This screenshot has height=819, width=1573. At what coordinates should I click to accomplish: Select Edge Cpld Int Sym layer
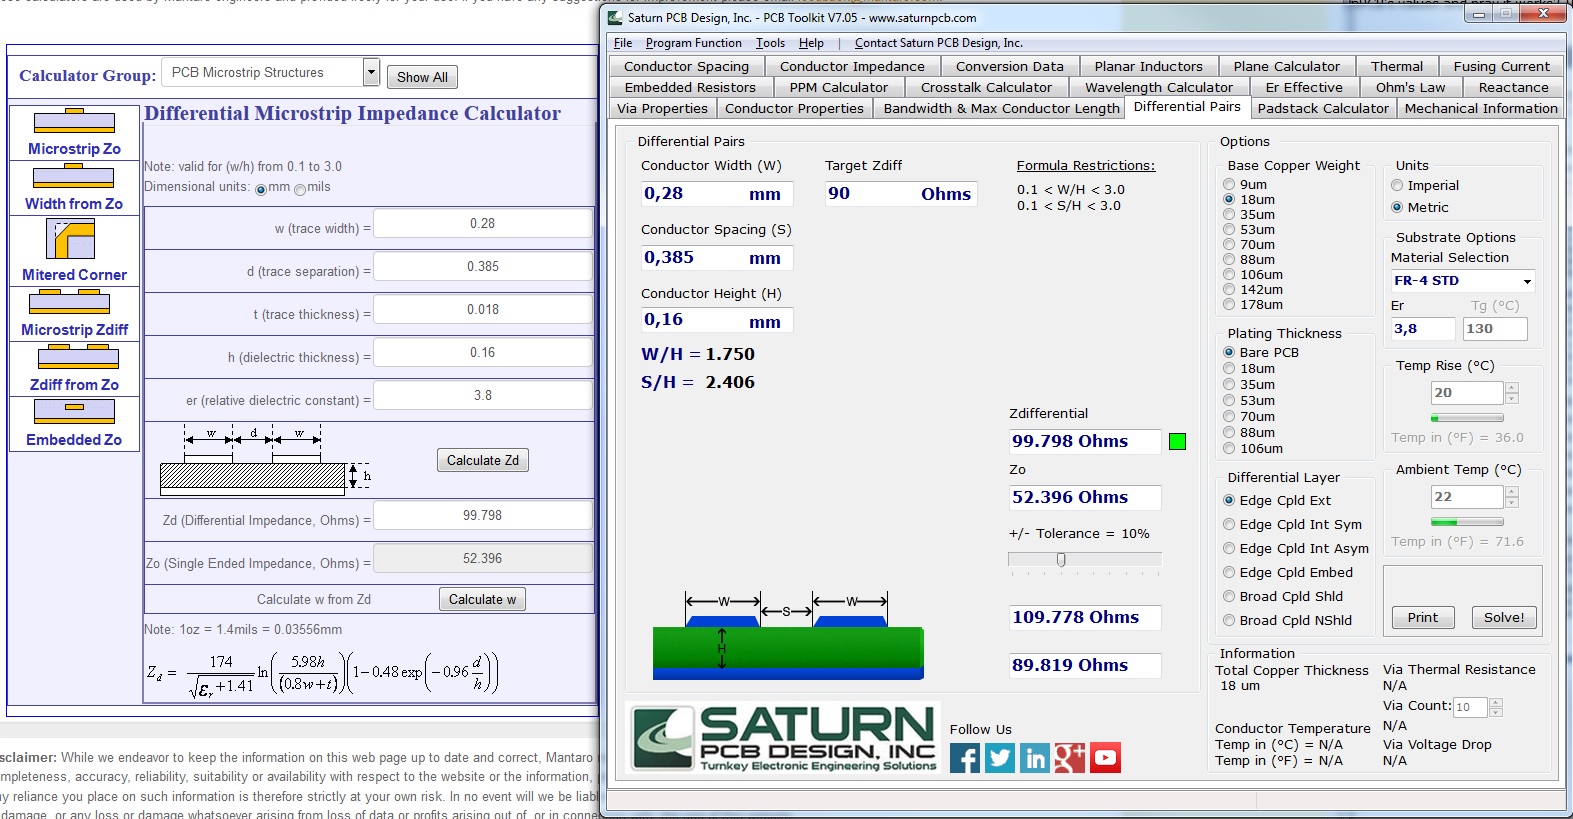coord(1229,524)
